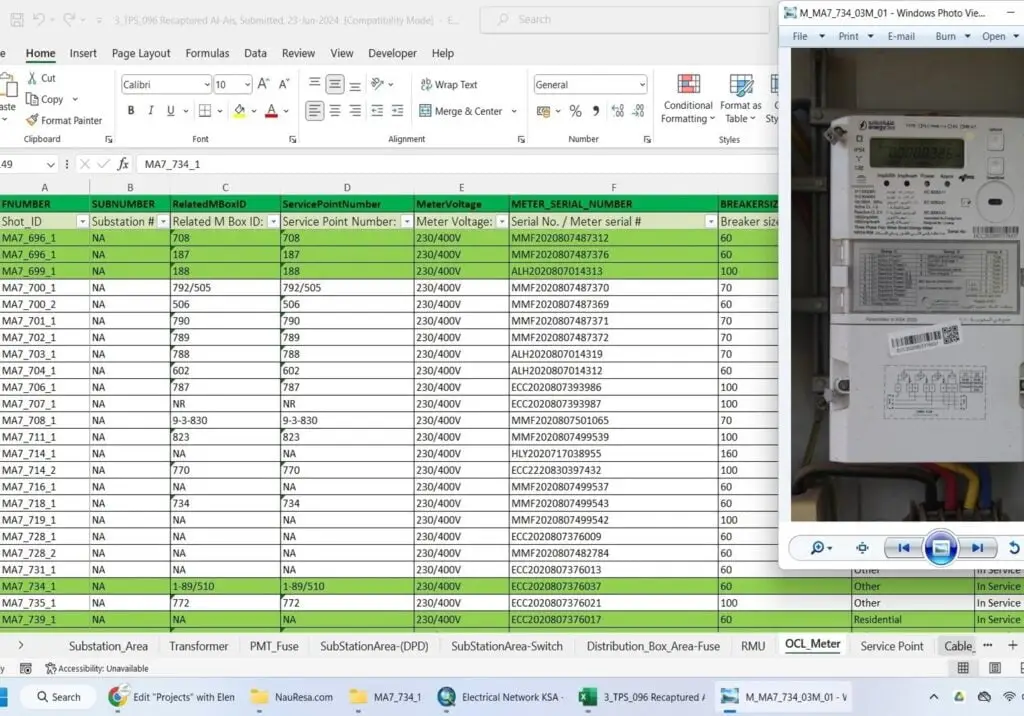Toggle Underline formatting
The height and width of the screenshot is (716, 1024).
[x=171, y=111]
